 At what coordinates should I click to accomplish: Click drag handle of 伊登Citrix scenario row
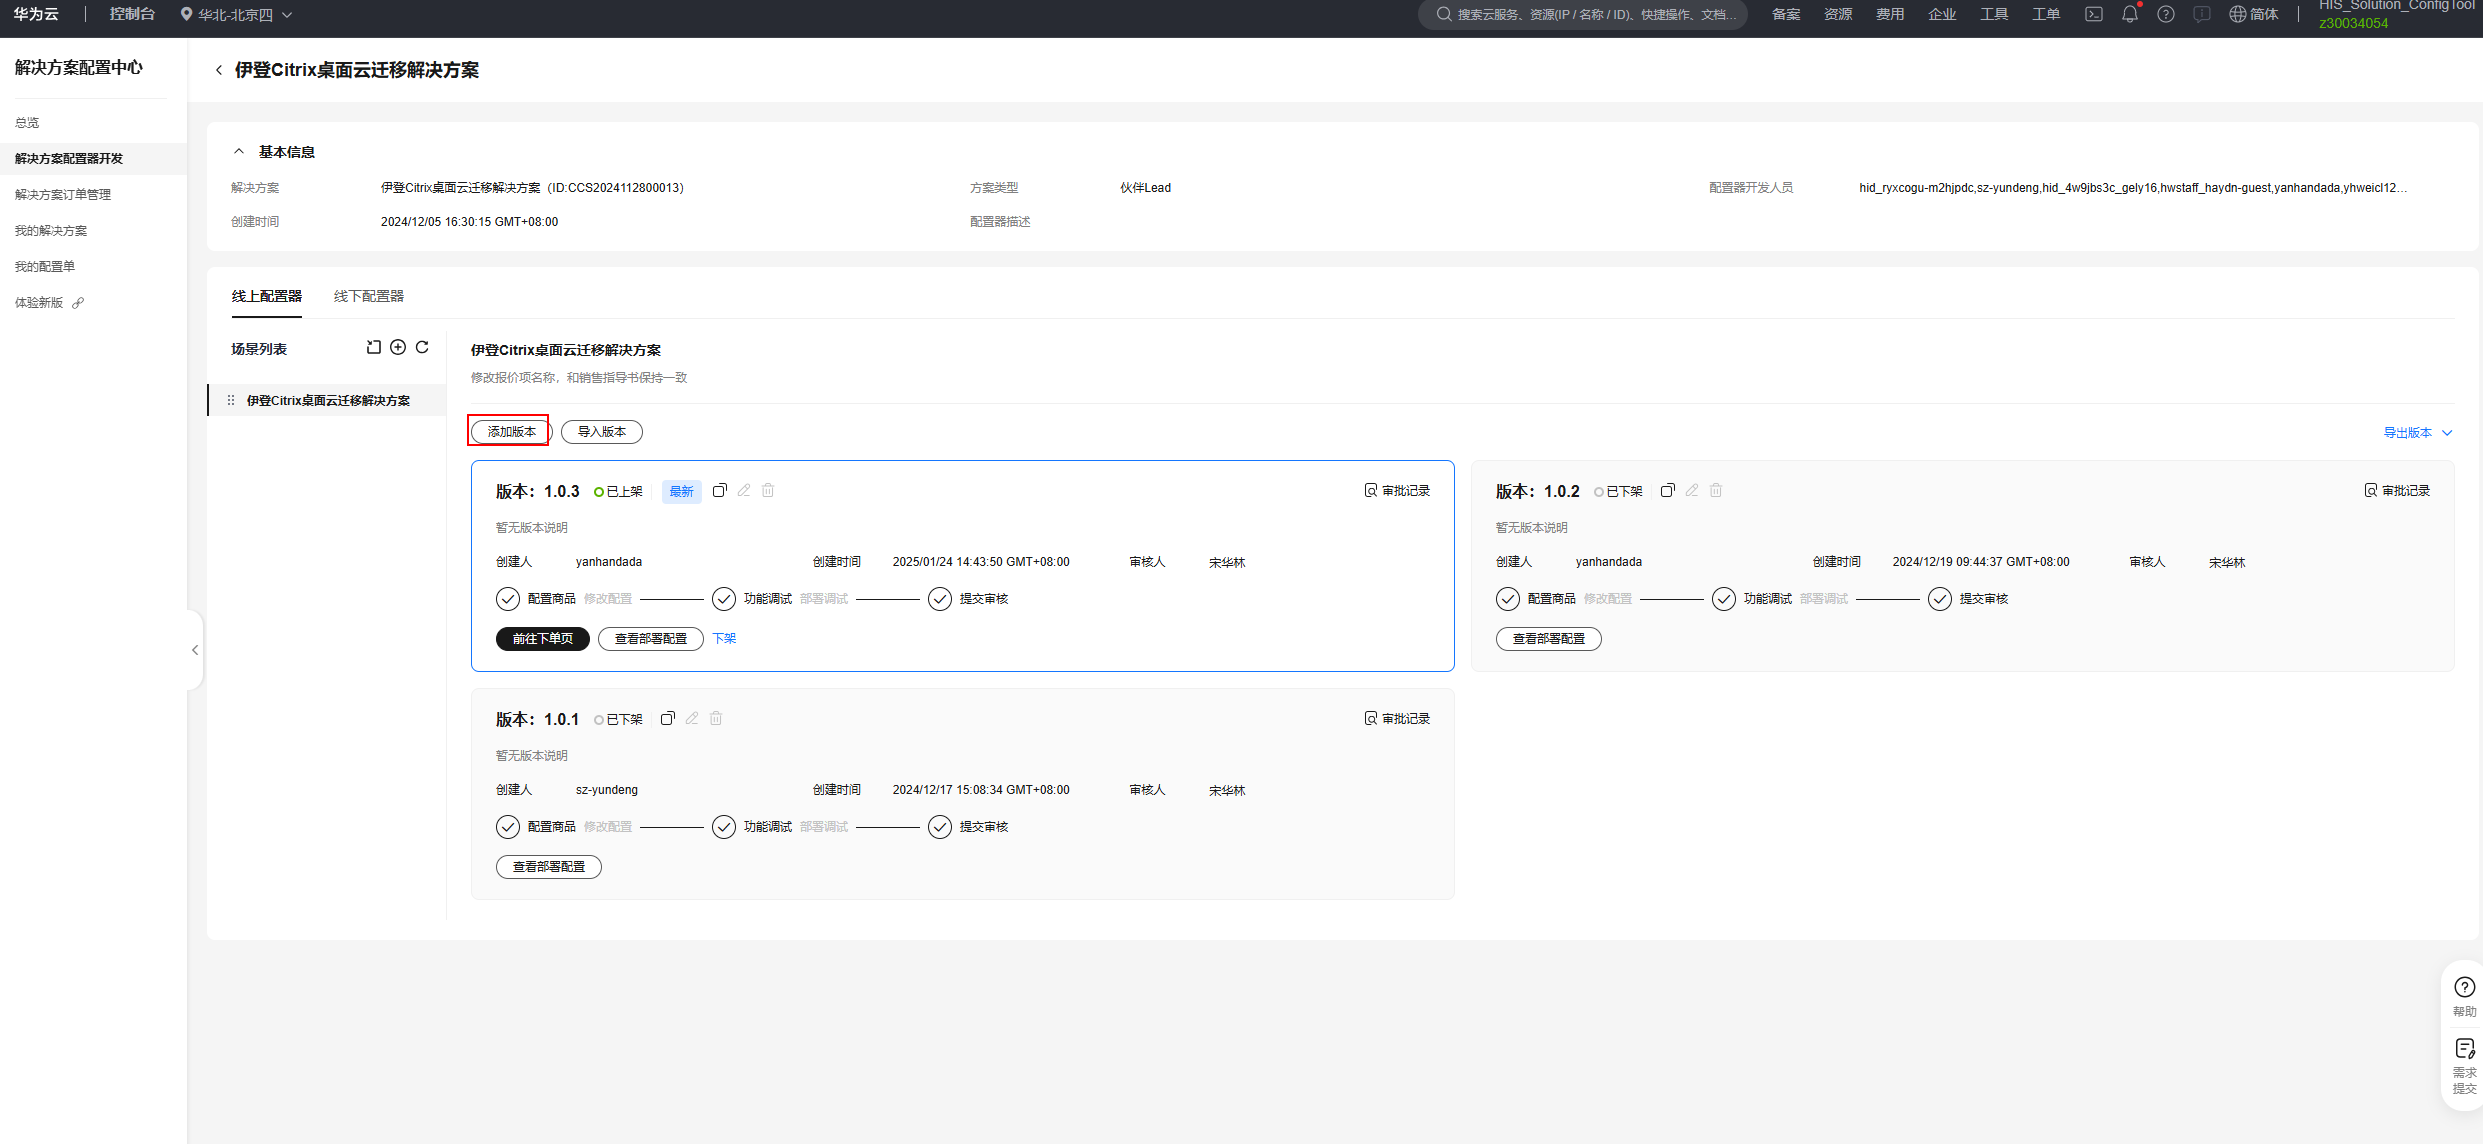click(x=231, y=400)
